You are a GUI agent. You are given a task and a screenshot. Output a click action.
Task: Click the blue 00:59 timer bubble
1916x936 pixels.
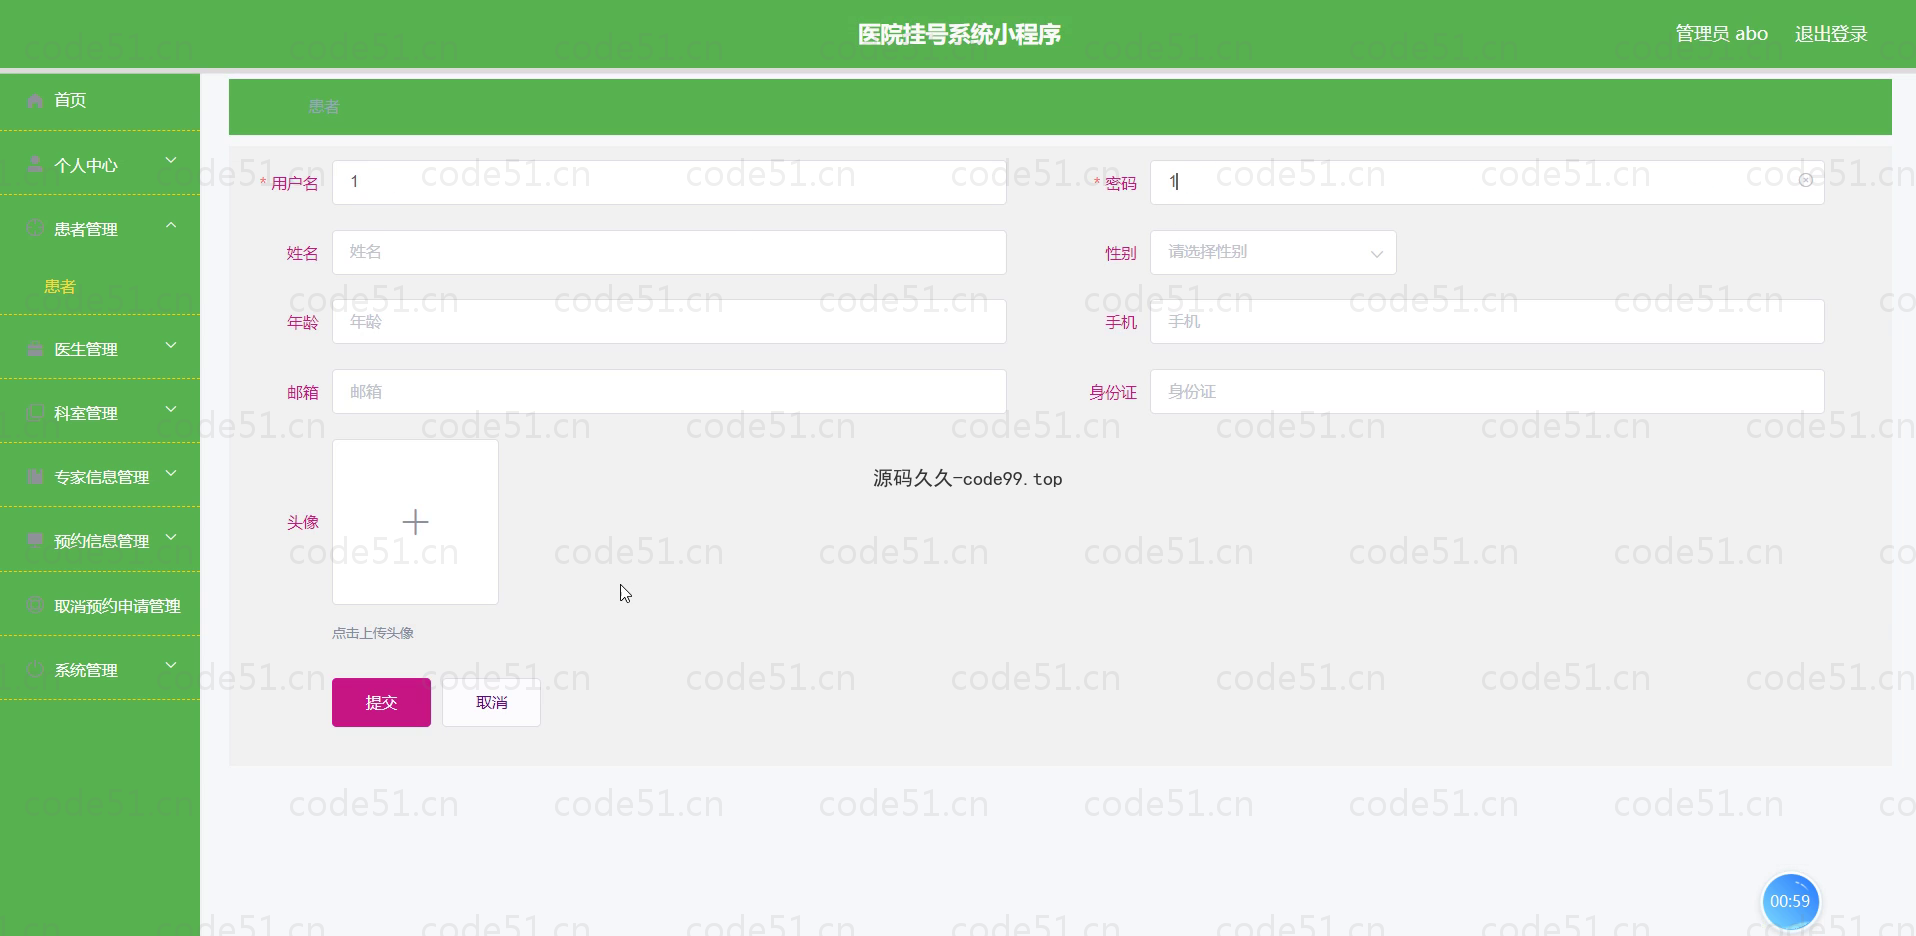[x=1790, y=901]
